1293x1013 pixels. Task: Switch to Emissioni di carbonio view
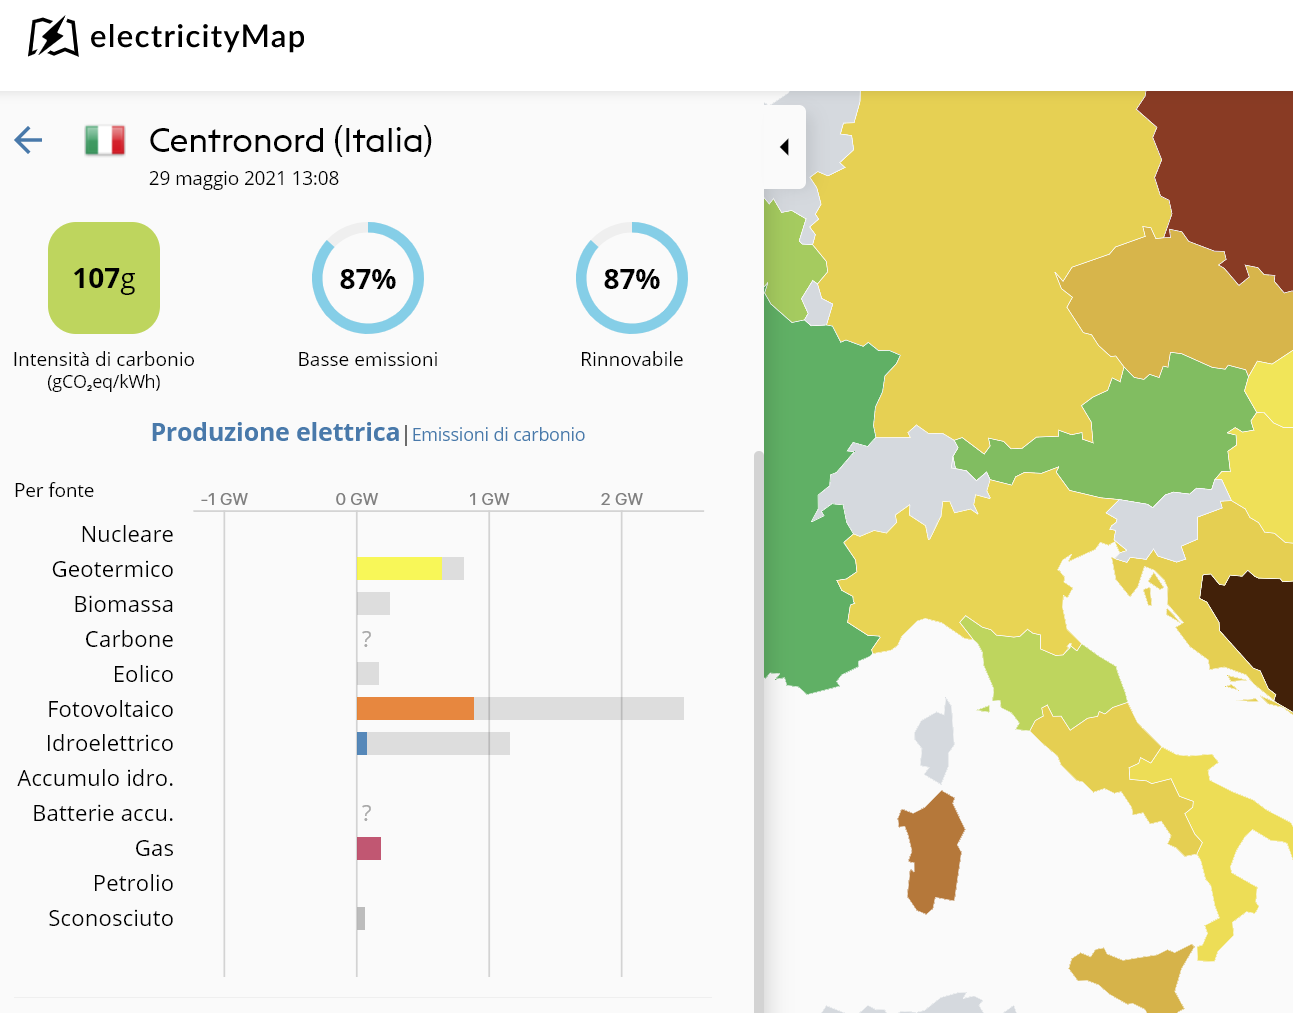point(498,435)
